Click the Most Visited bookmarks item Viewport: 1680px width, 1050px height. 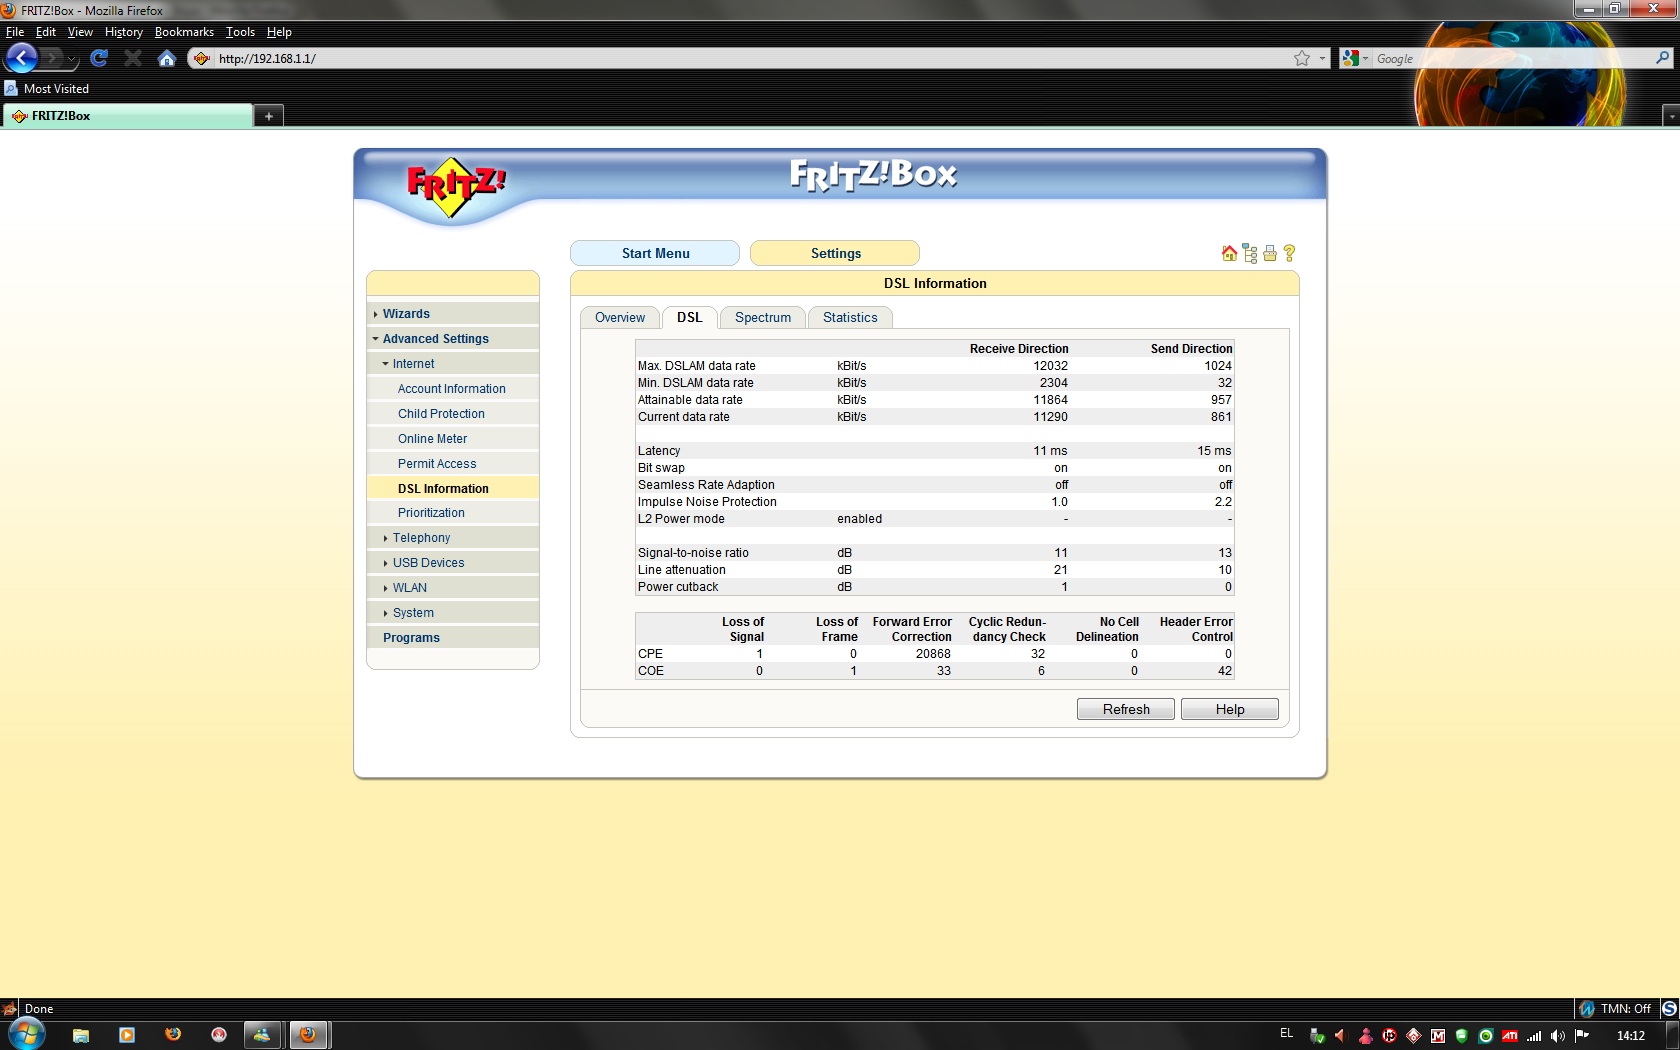coord(47,88)
